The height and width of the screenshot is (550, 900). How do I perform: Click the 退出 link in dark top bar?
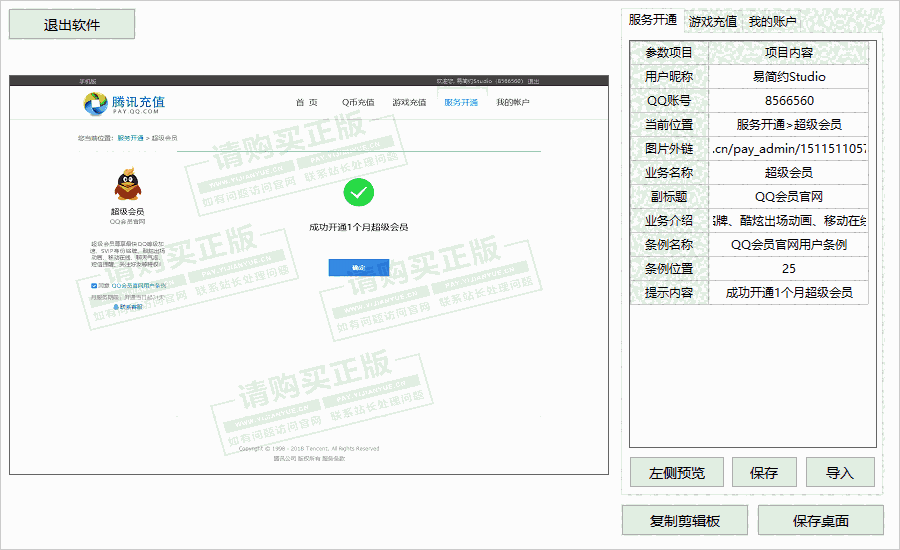click(534, 82)
